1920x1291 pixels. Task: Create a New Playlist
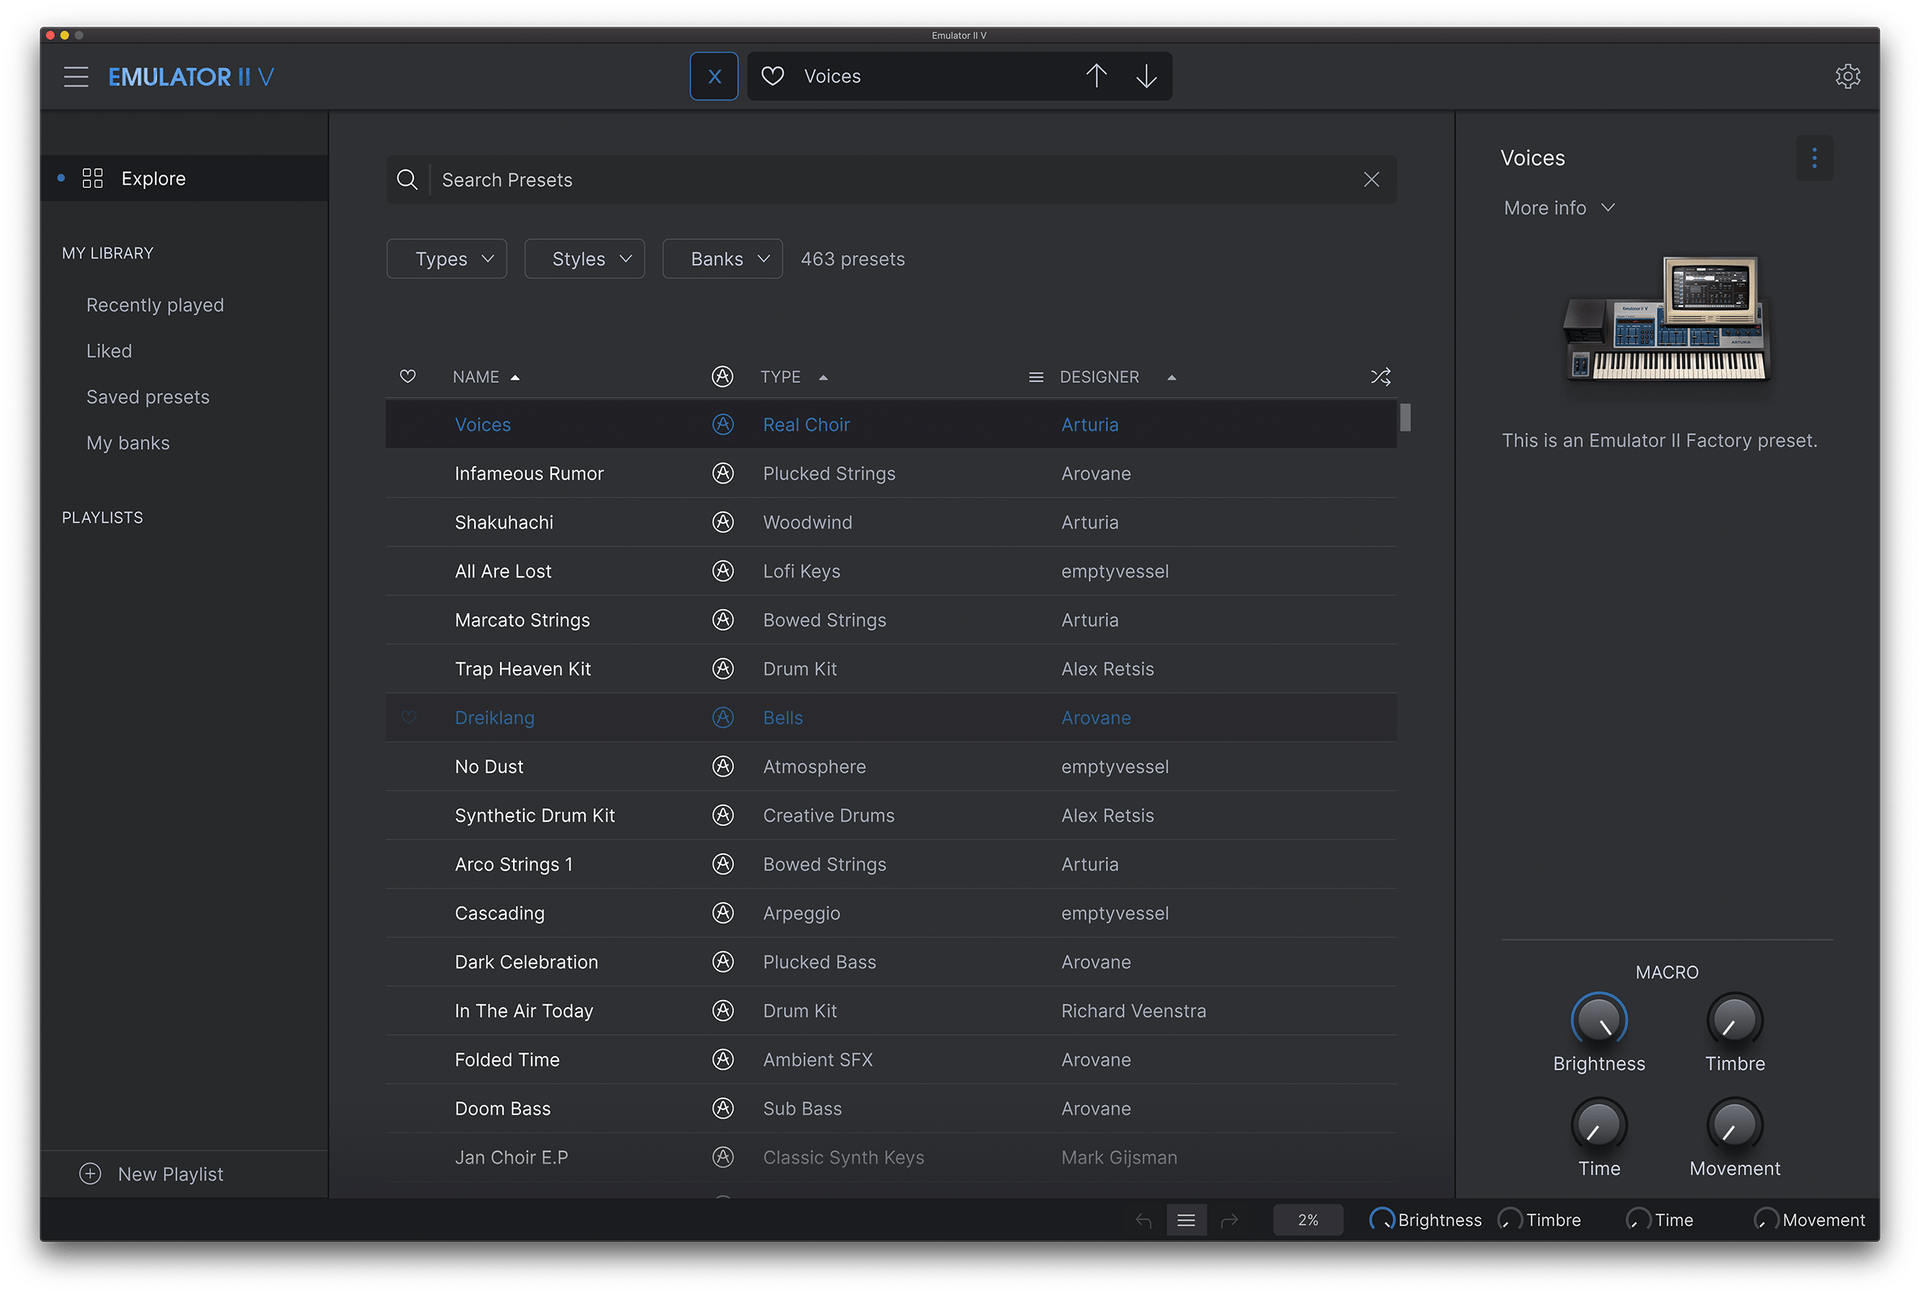(153, 1174)
